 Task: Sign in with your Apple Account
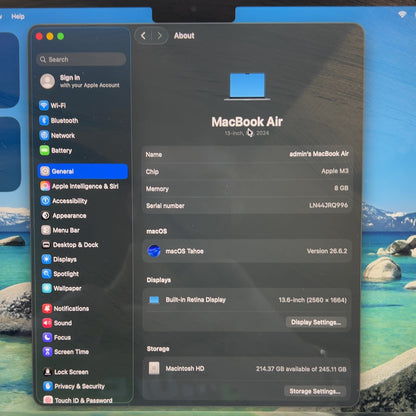[x=80, y=81]
